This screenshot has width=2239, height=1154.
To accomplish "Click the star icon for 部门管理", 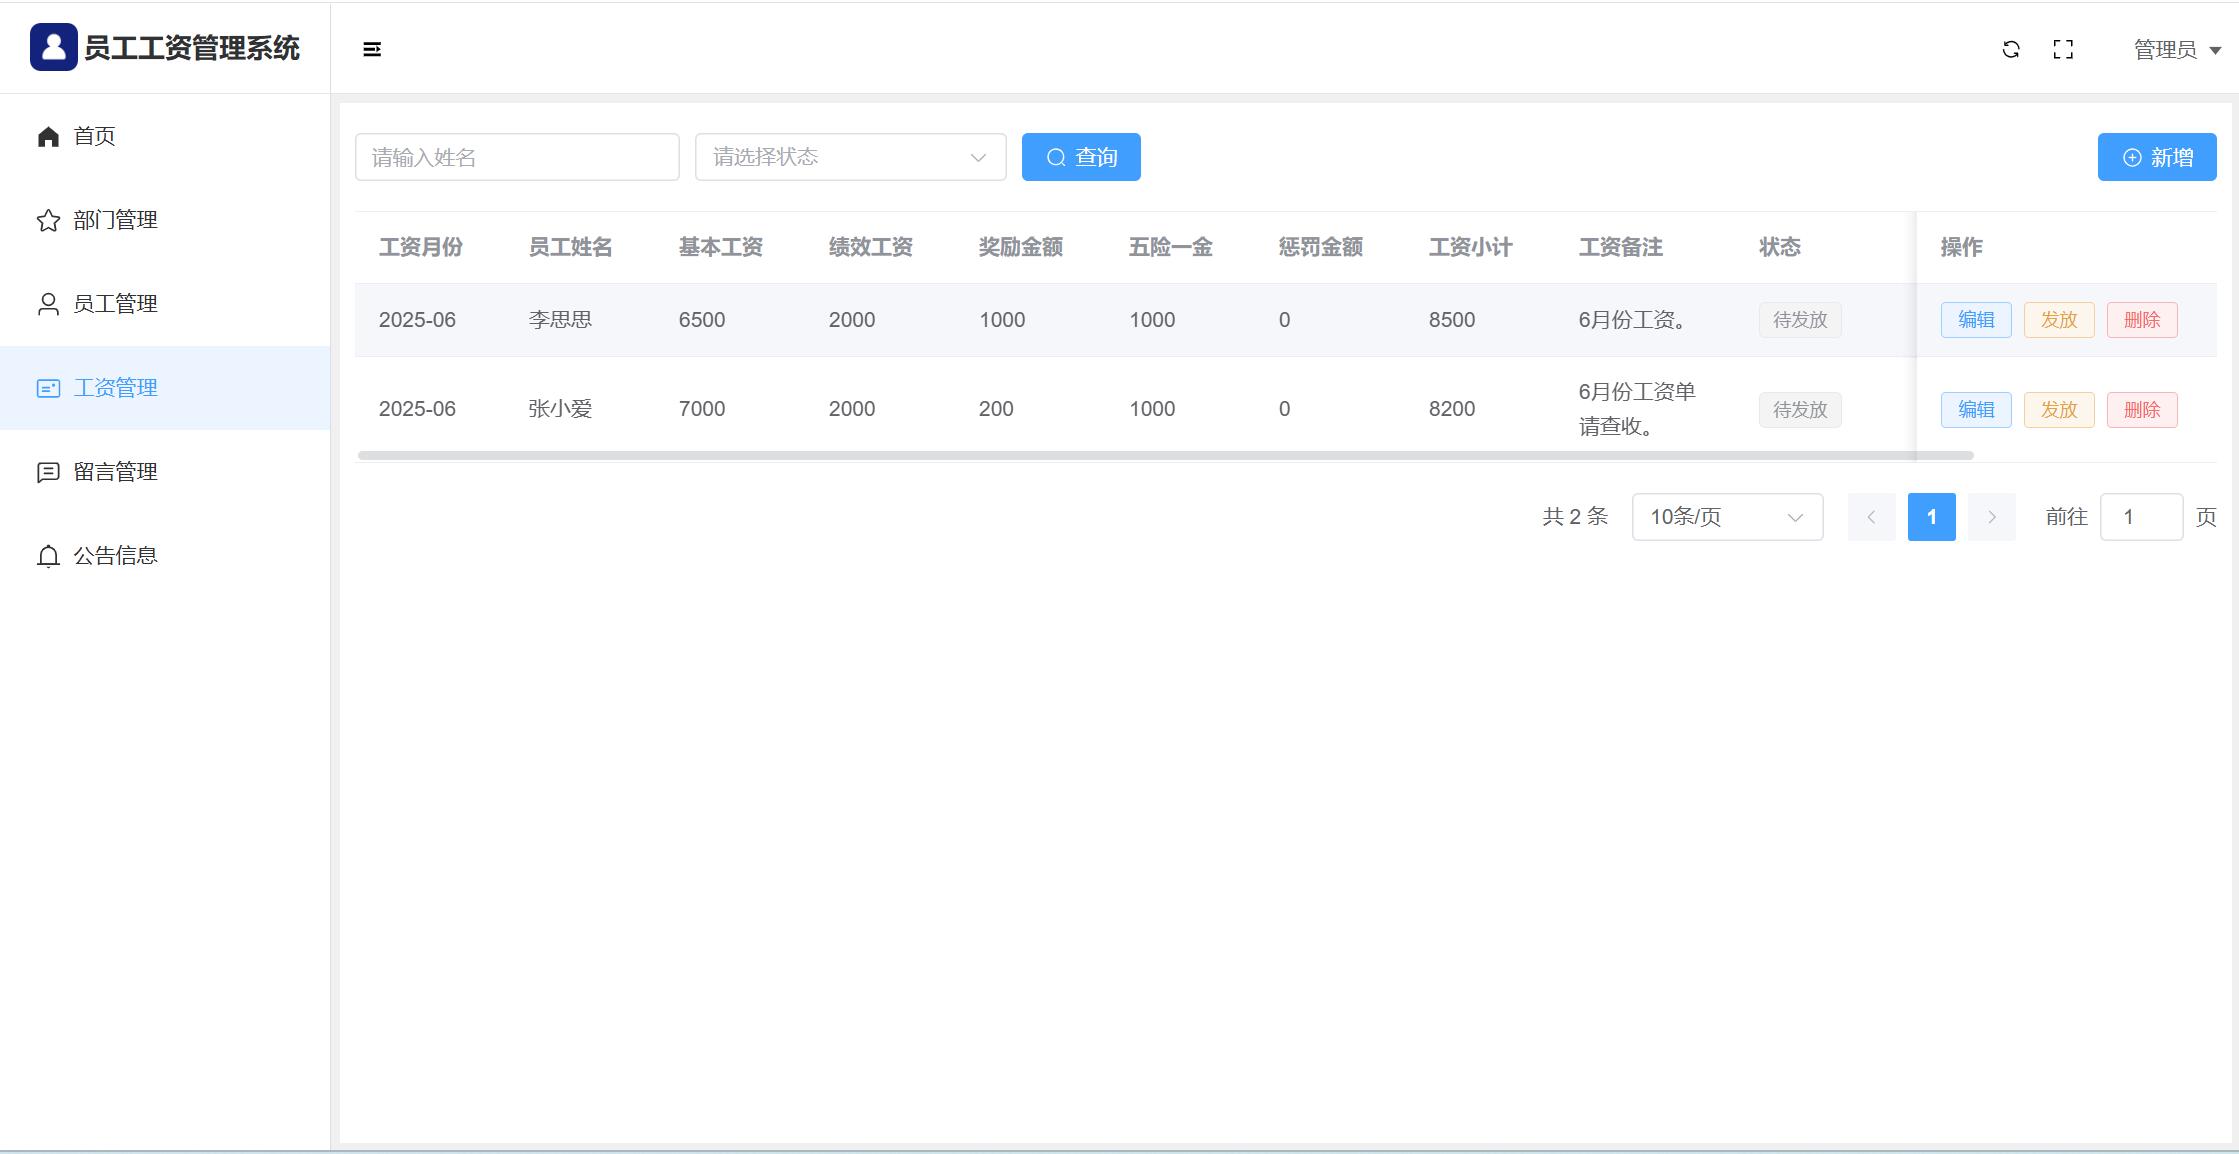I will click(48, 220).
